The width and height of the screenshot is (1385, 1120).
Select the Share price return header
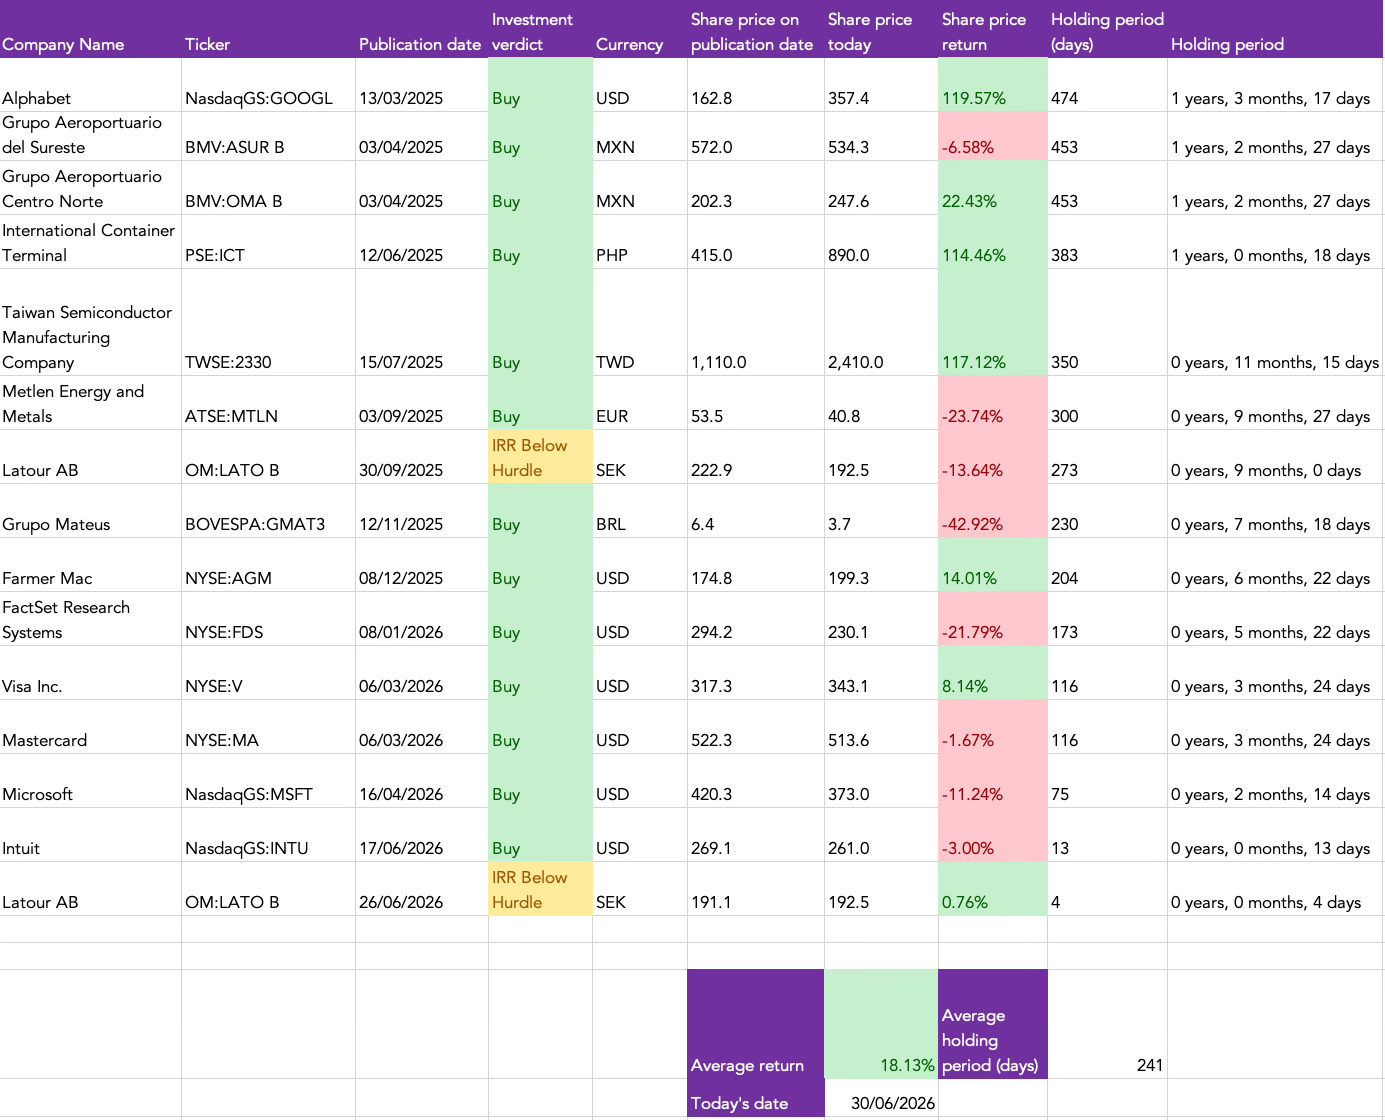coord(993,29)
